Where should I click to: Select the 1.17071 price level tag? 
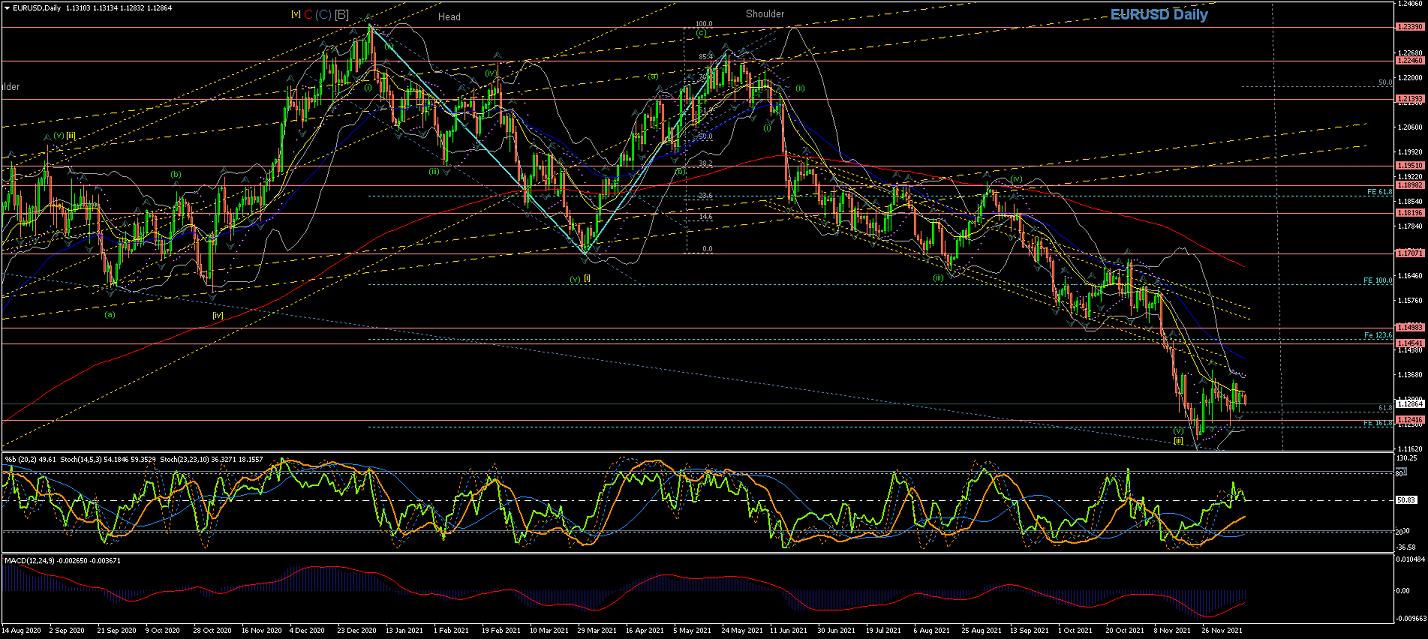click(1409, 254)
